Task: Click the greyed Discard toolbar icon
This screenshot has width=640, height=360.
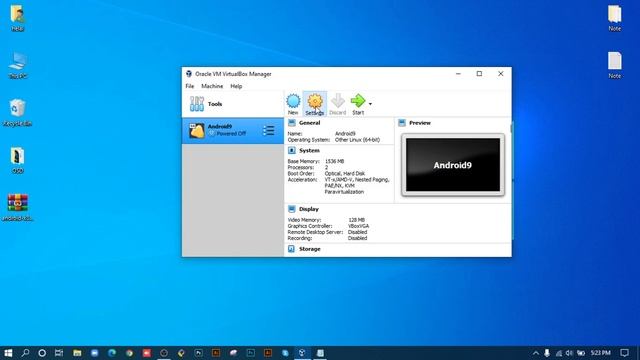Action: (x=338, y=104)
